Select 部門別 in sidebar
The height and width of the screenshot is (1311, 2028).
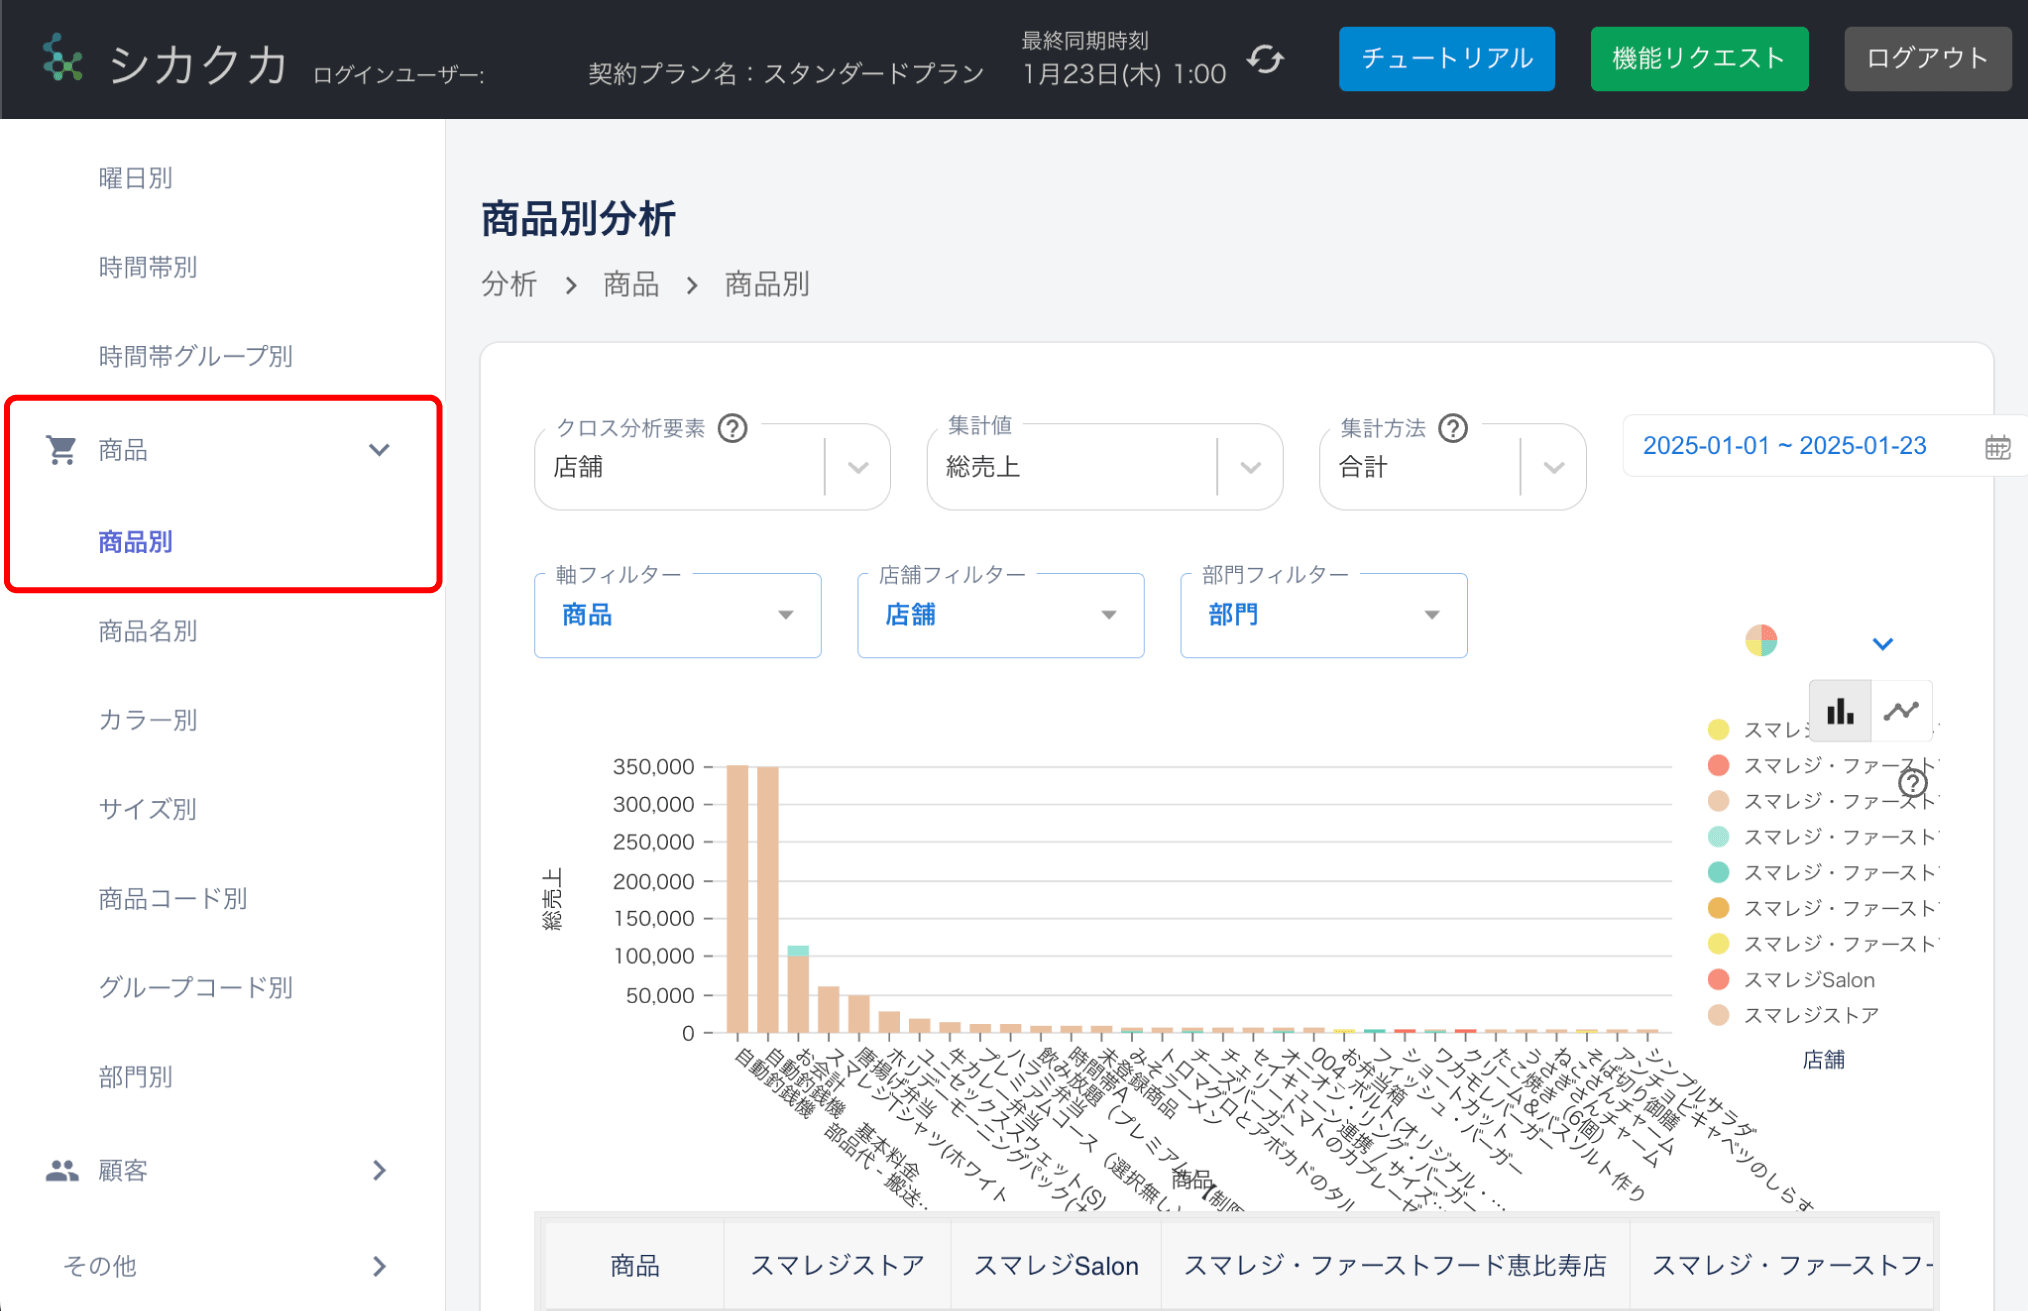pyautogui.click(x=136, y=1077)
